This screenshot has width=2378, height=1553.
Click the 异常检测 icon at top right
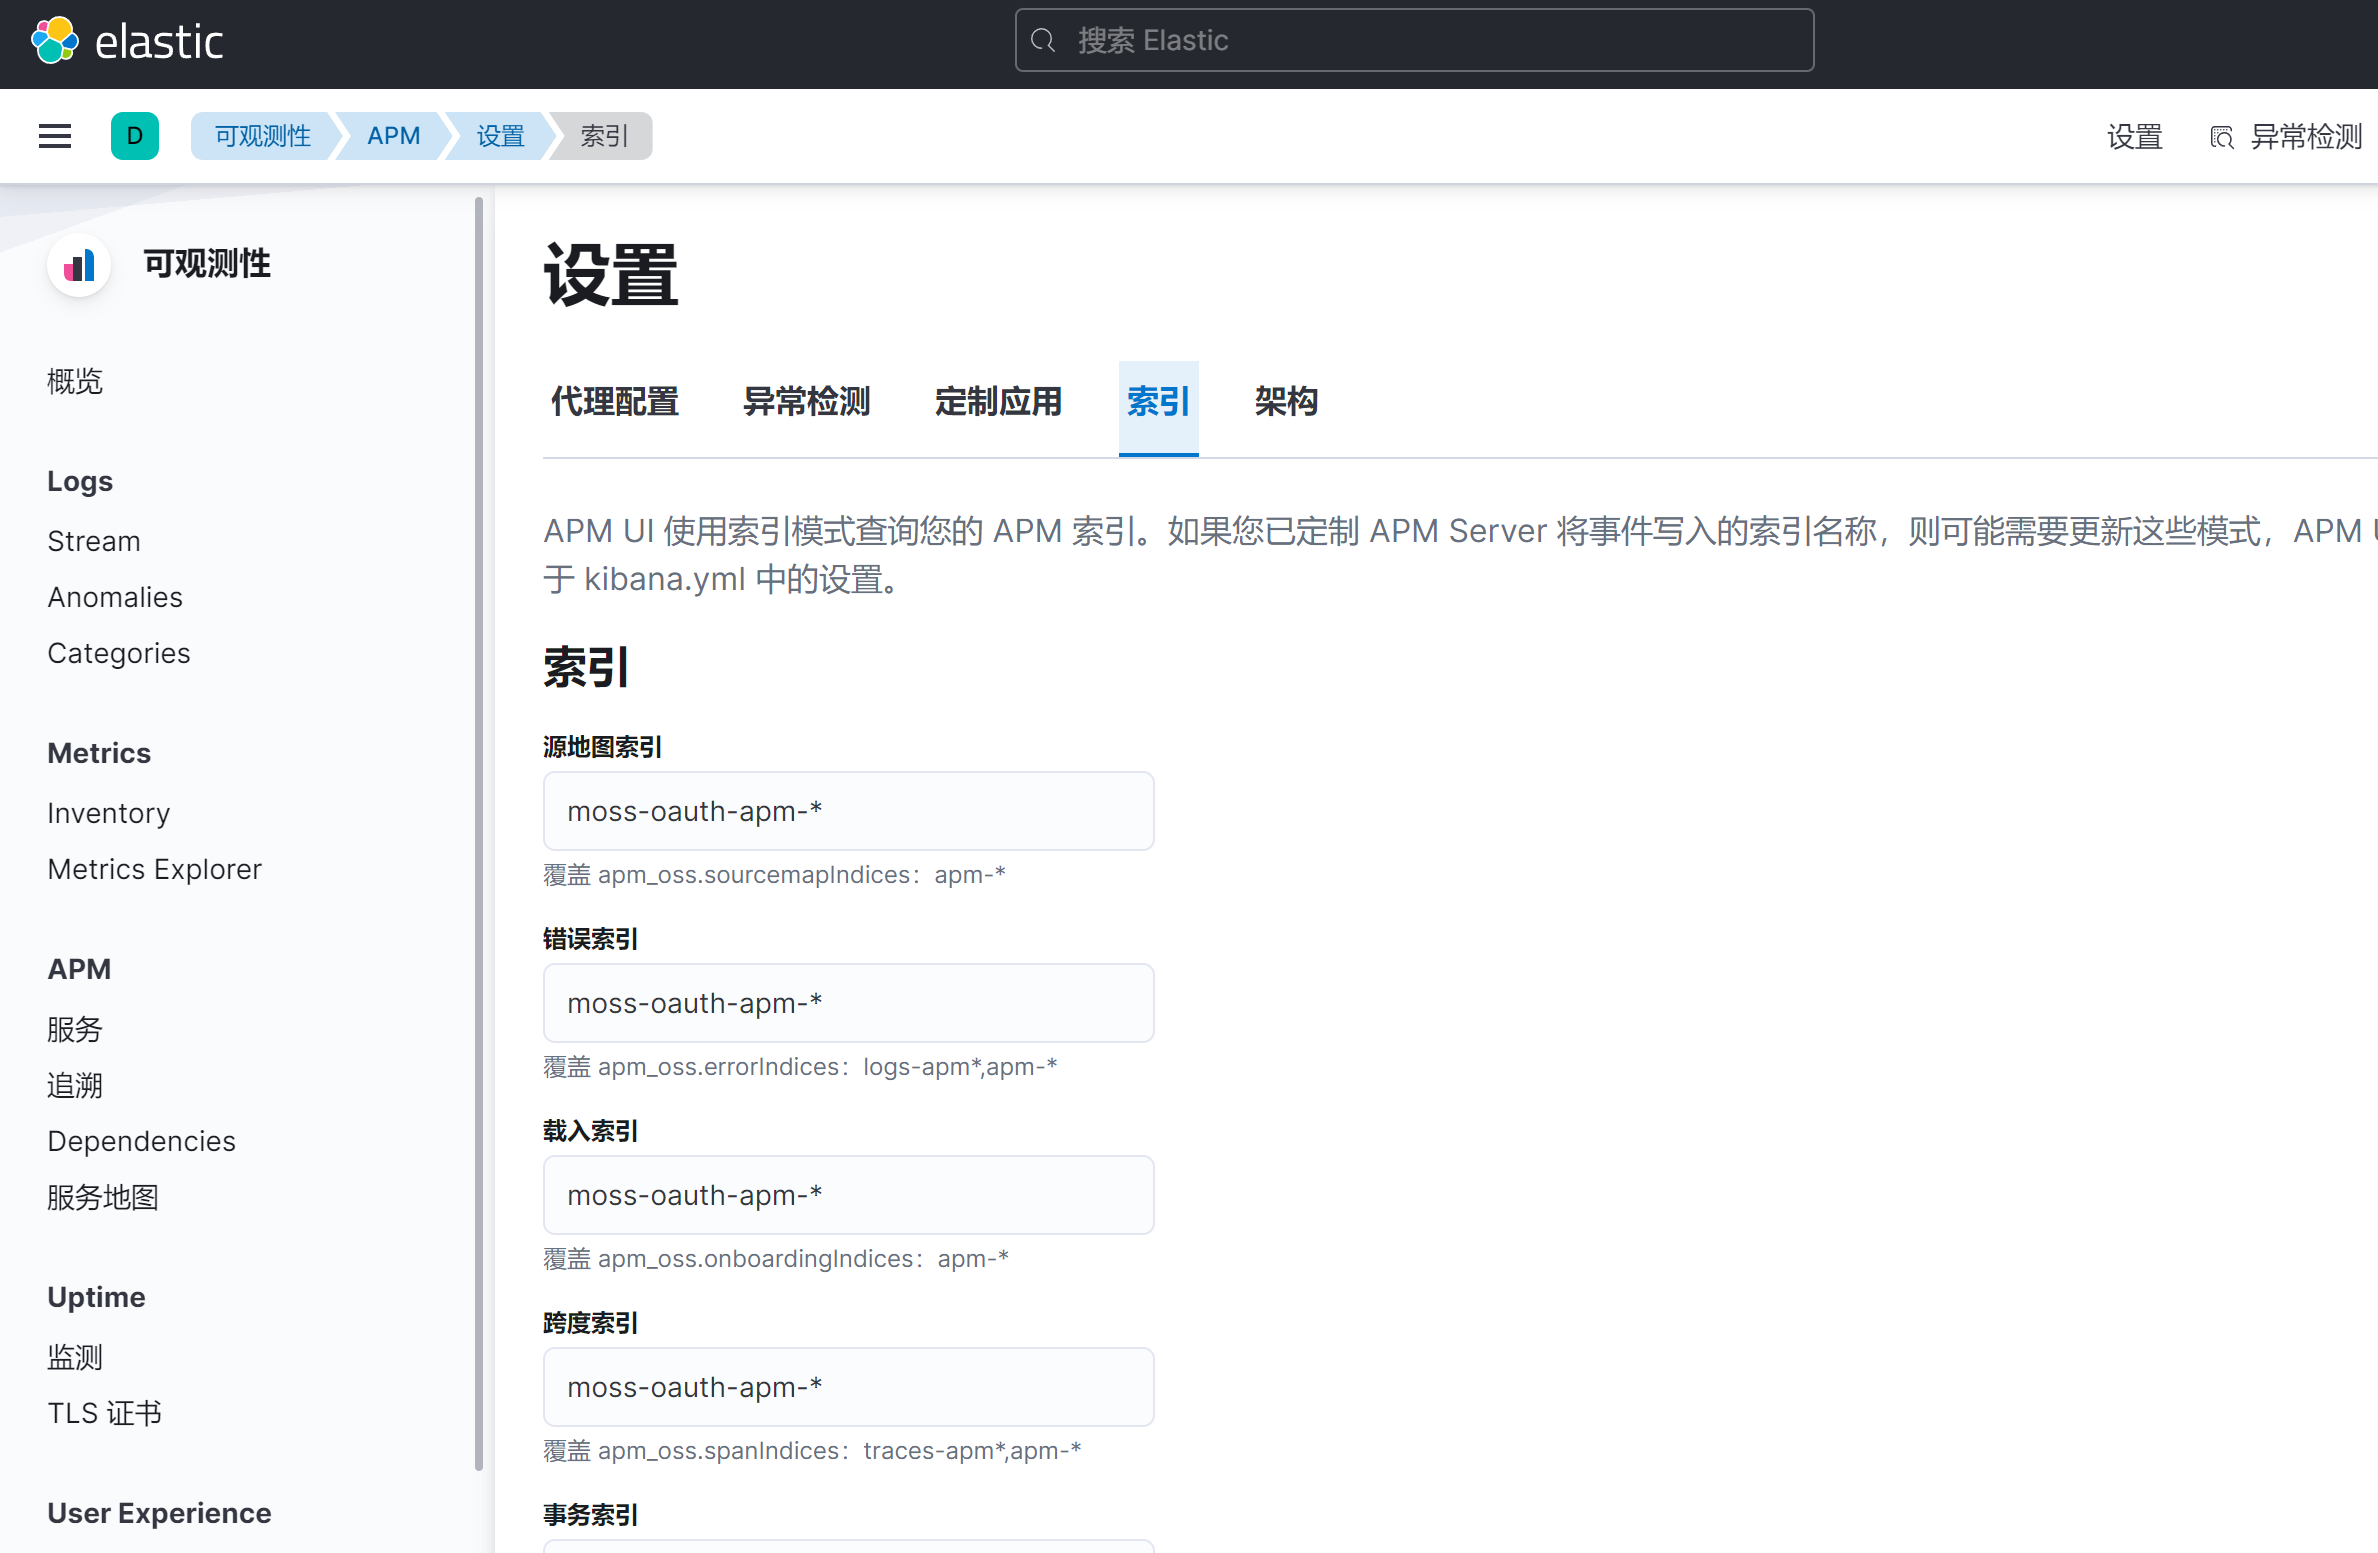2222,137
